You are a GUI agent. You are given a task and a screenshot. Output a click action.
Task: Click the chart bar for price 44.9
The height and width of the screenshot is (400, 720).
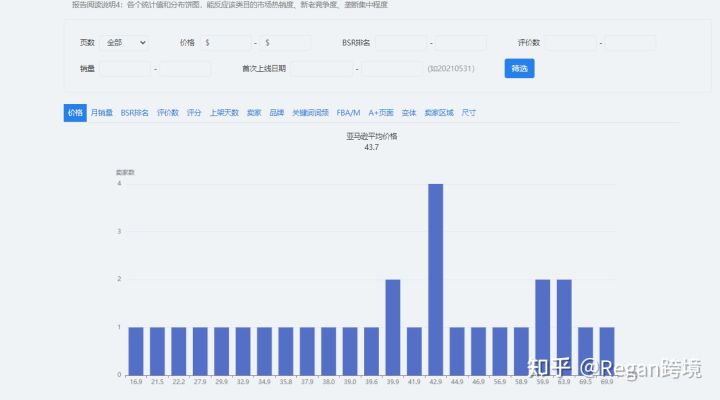(457, 351)
